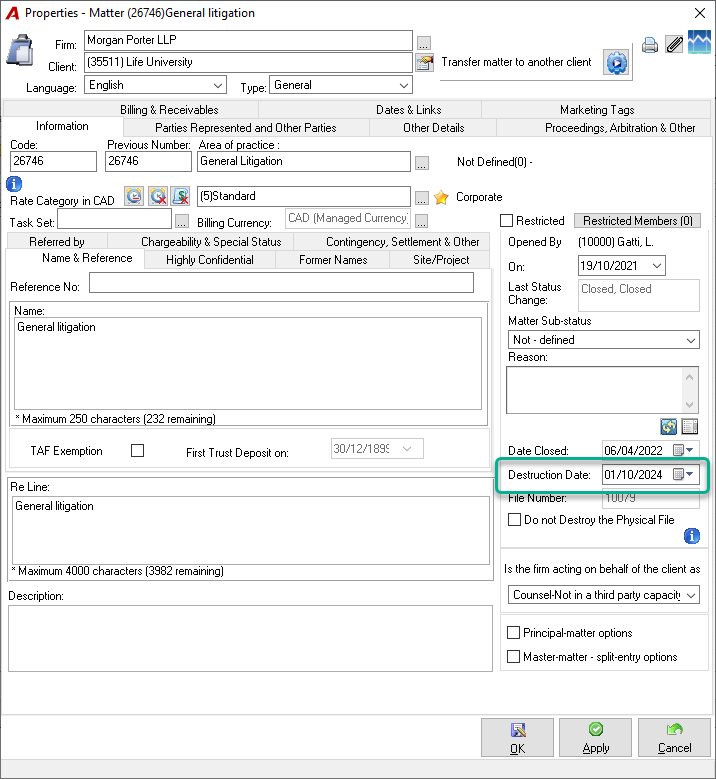
Task: Click the matter folder icon at top left
Action: (x=20, y=50)
